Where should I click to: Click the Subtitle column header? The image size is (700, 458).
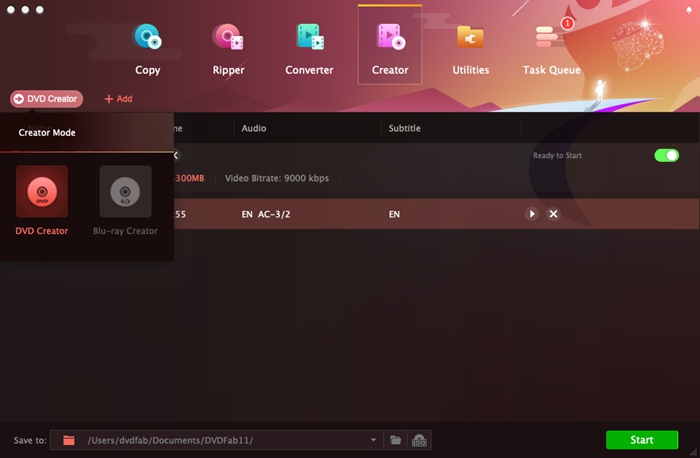(x=404, y=128)
